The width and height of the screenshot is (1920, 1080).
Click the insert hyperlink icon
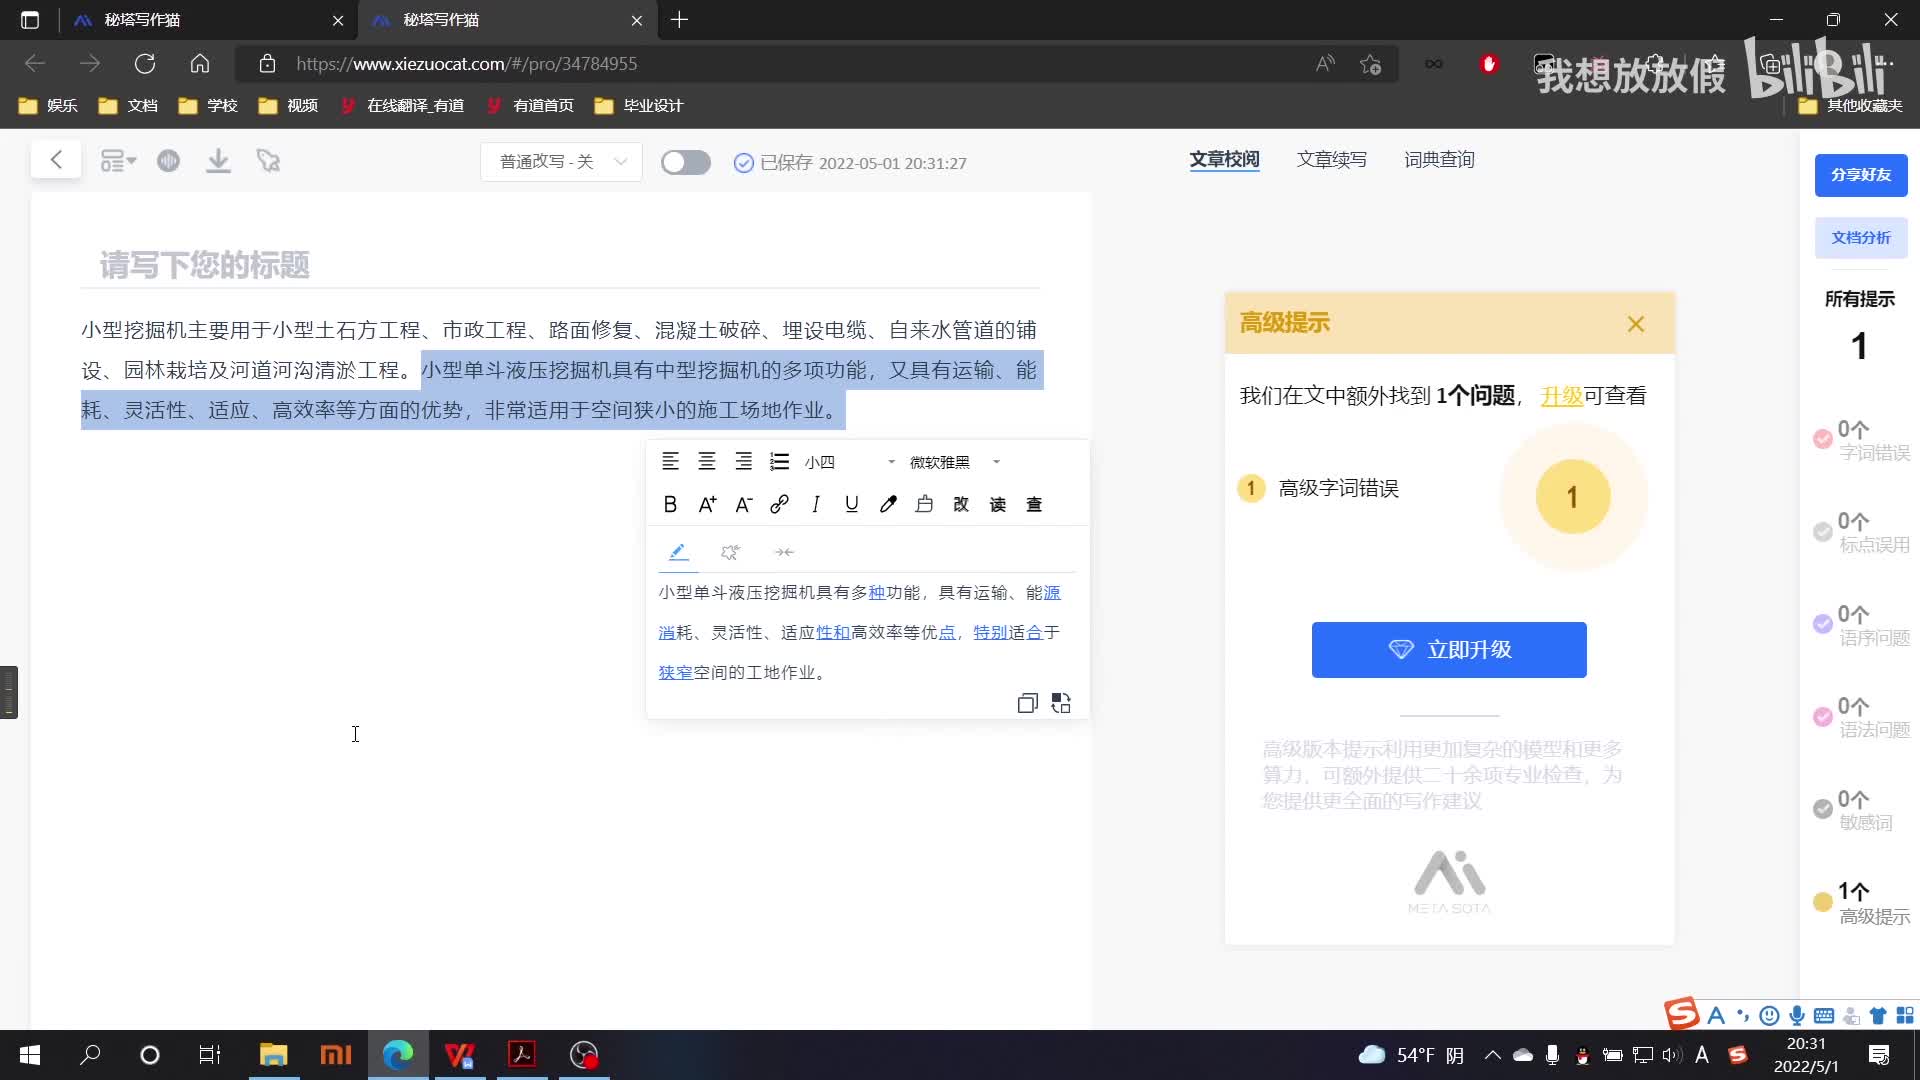(x=779, y=505)
